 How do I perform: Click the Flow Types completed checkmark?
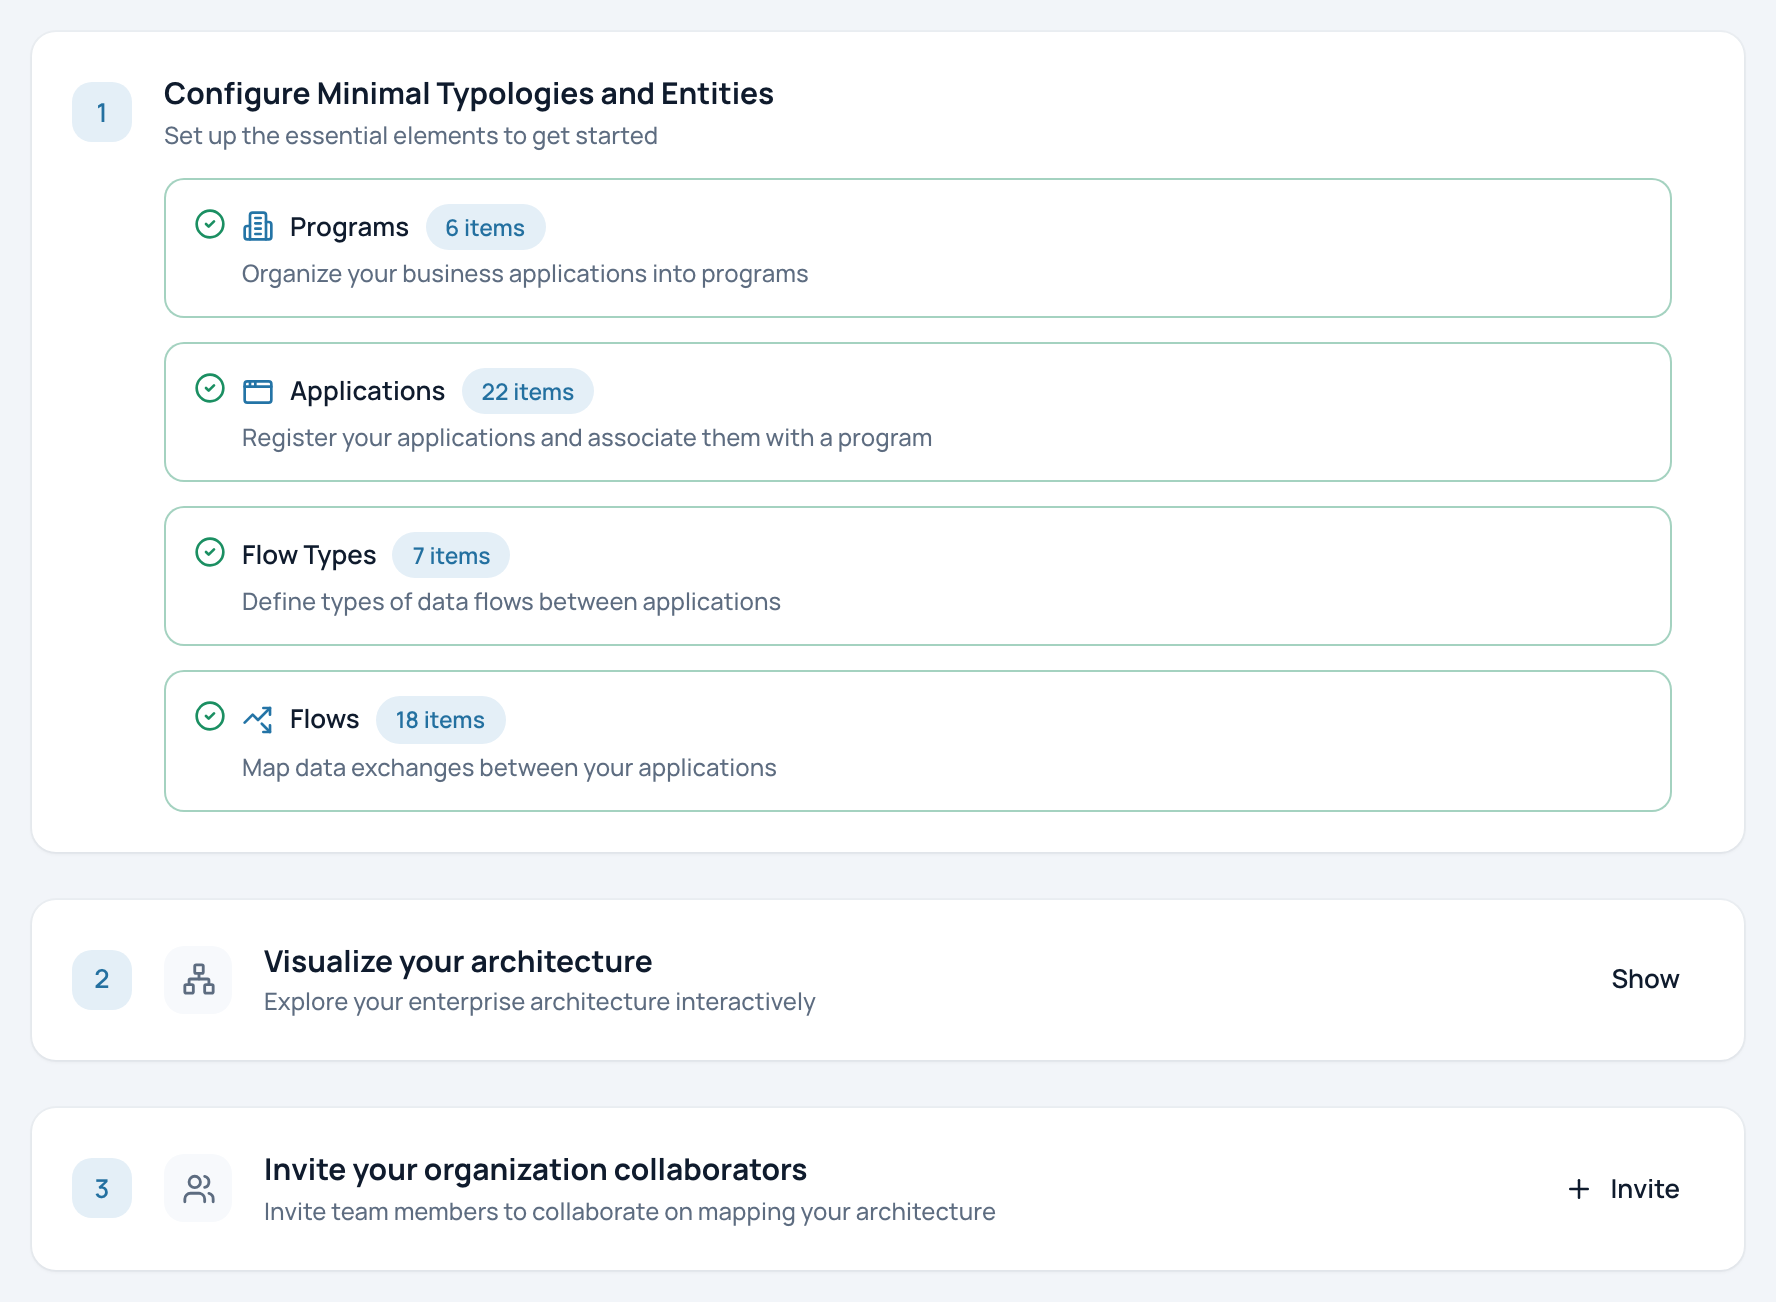click(210, 552)
